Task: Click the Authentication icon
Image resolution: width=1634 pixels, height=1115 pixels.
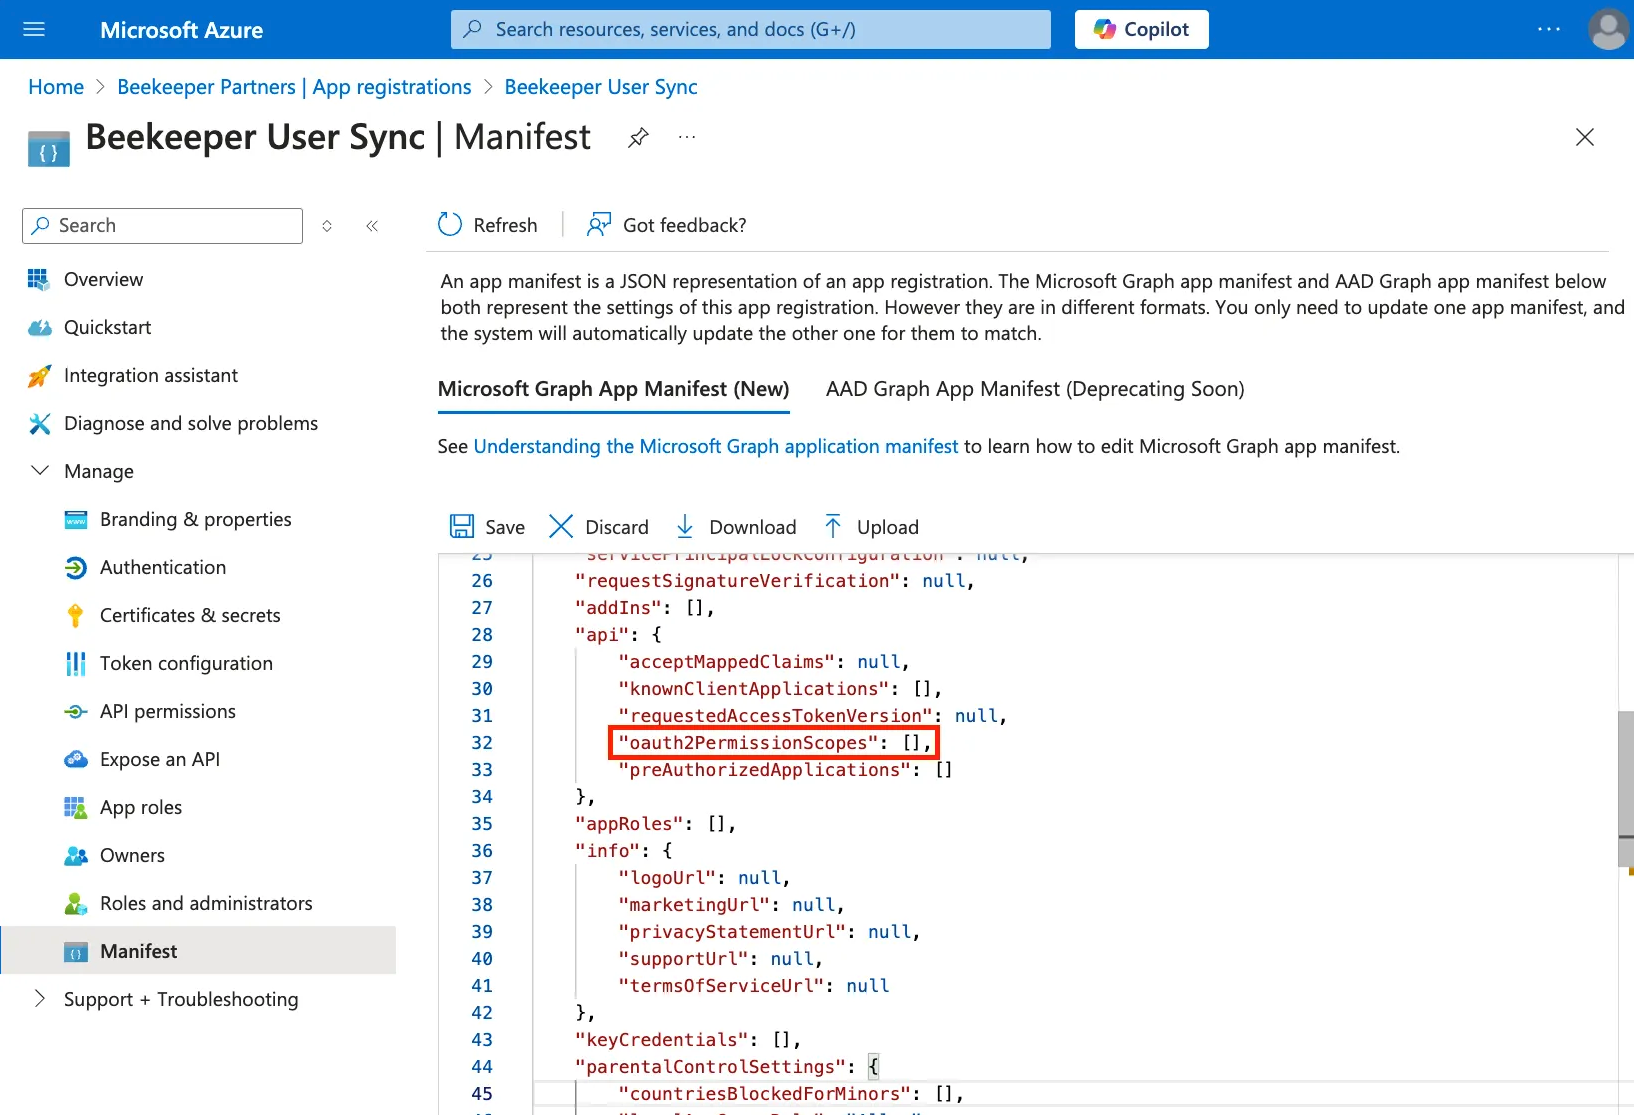Action: 75,568
